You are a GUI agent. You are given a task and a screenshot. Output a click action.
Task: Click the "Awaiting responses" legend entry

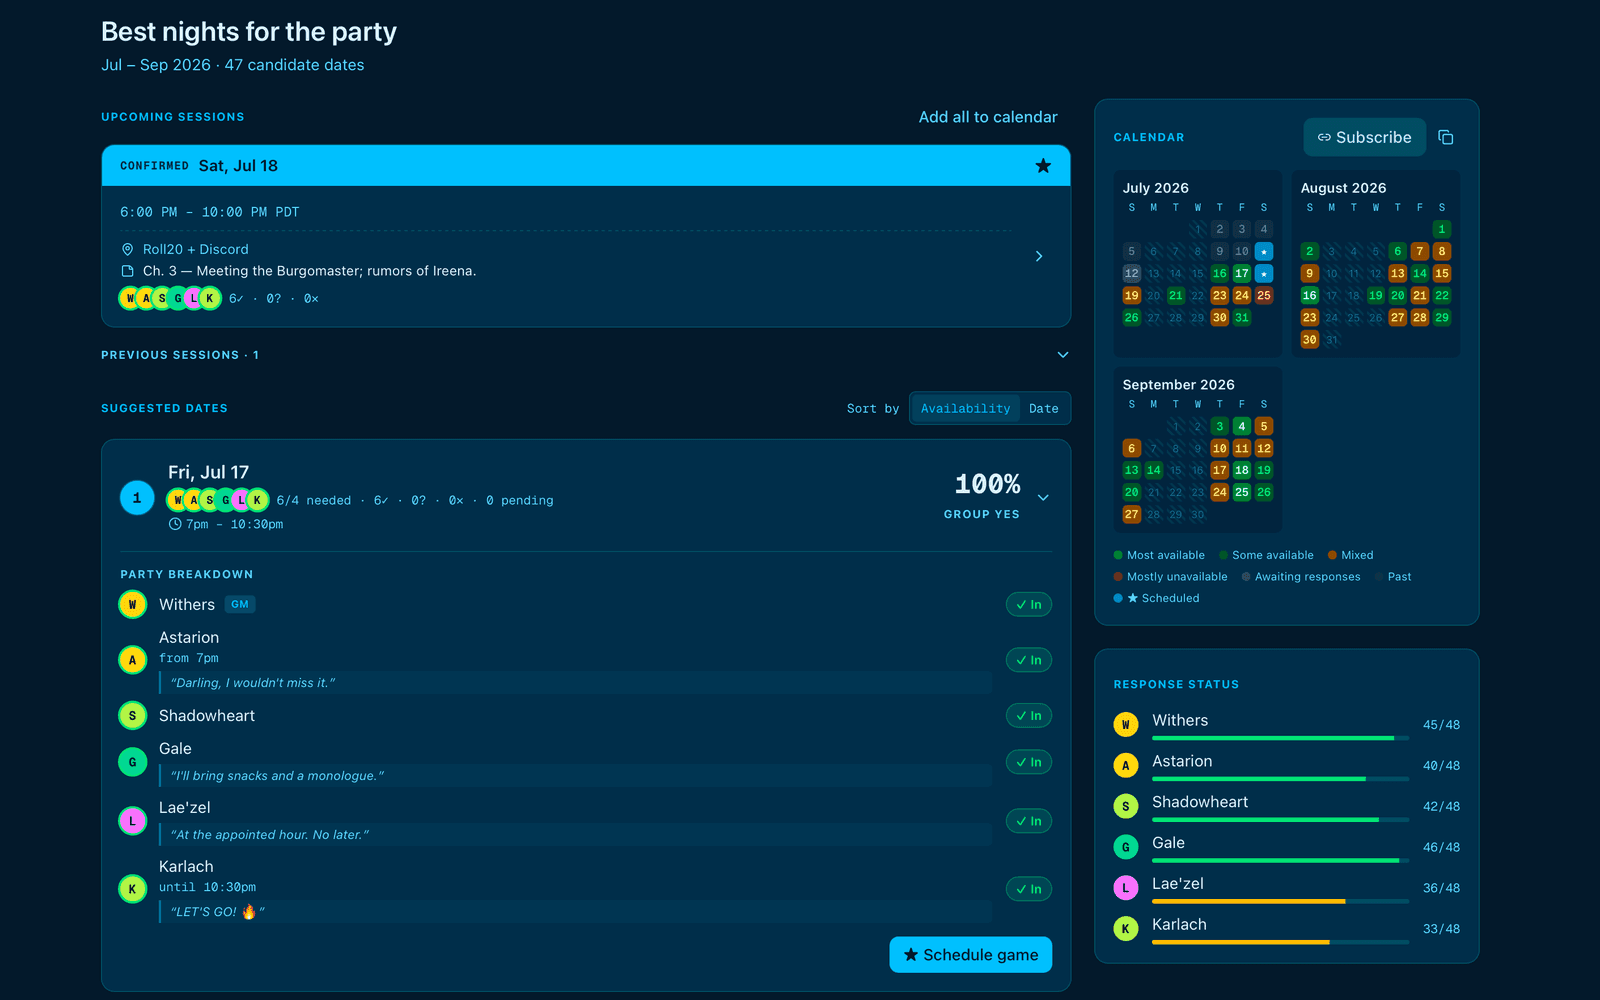click(x=1301, y=577)
